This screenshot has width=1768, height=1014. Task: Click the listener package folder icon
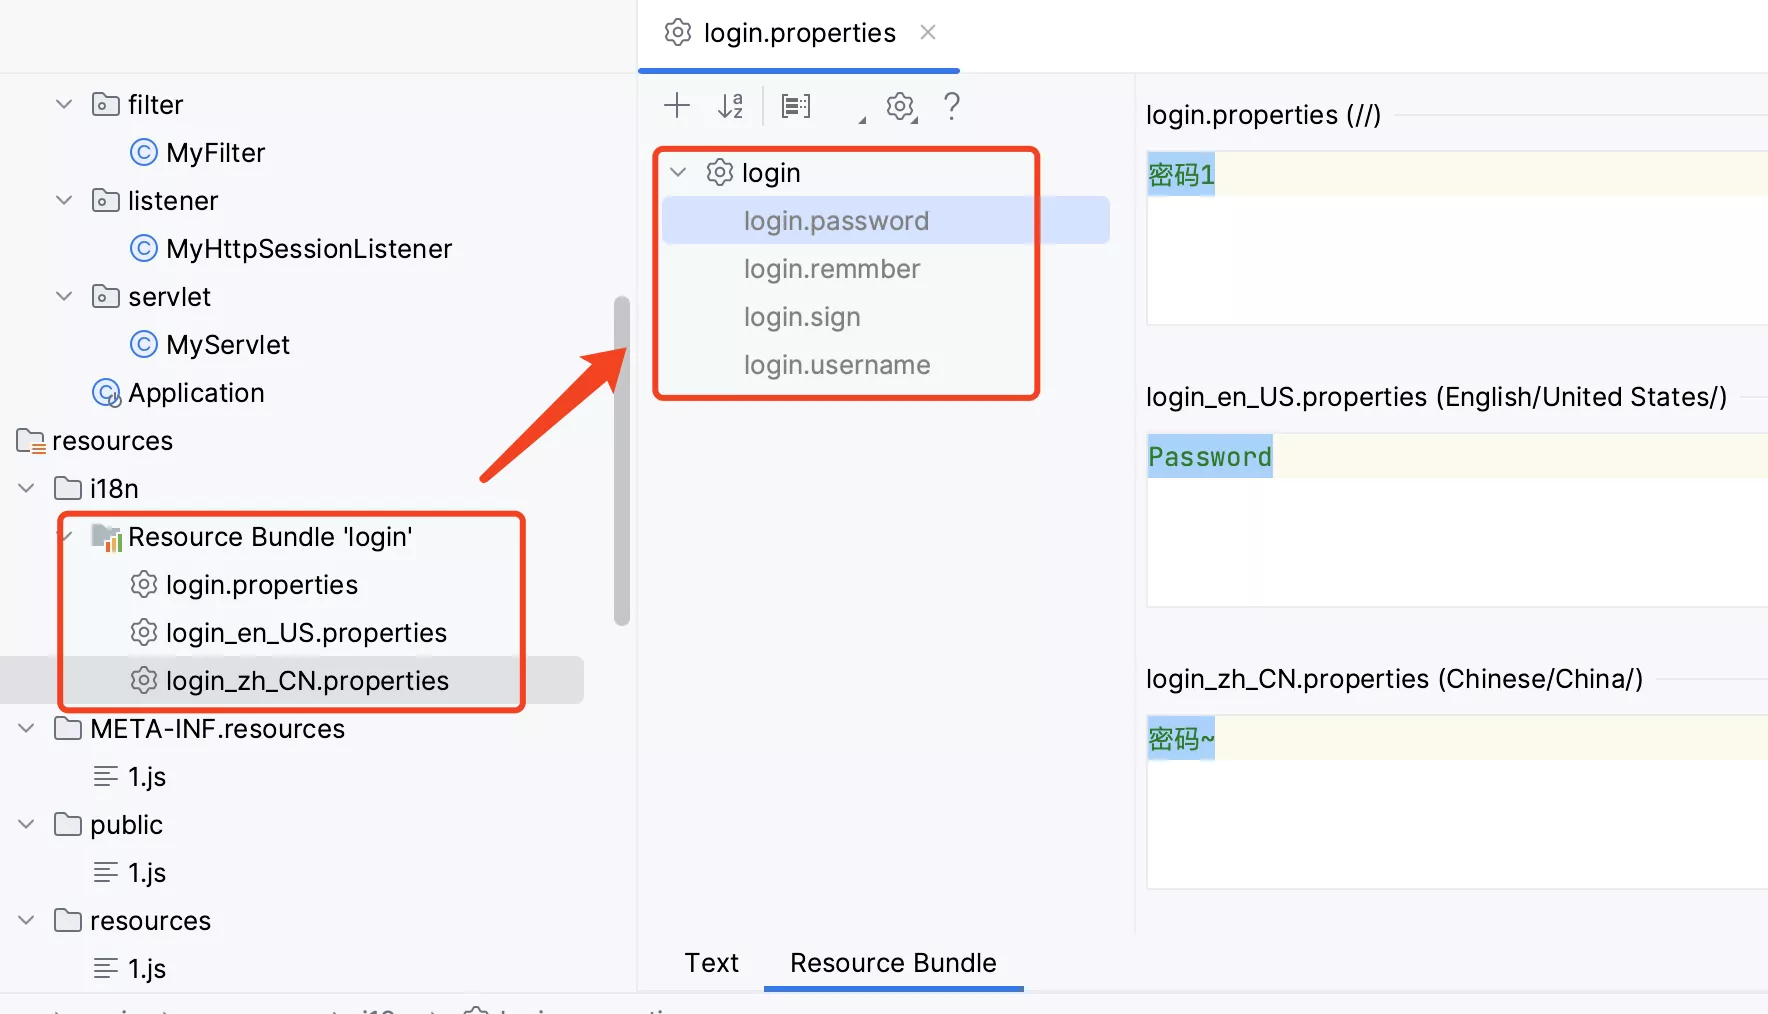[x=105, y=200]
